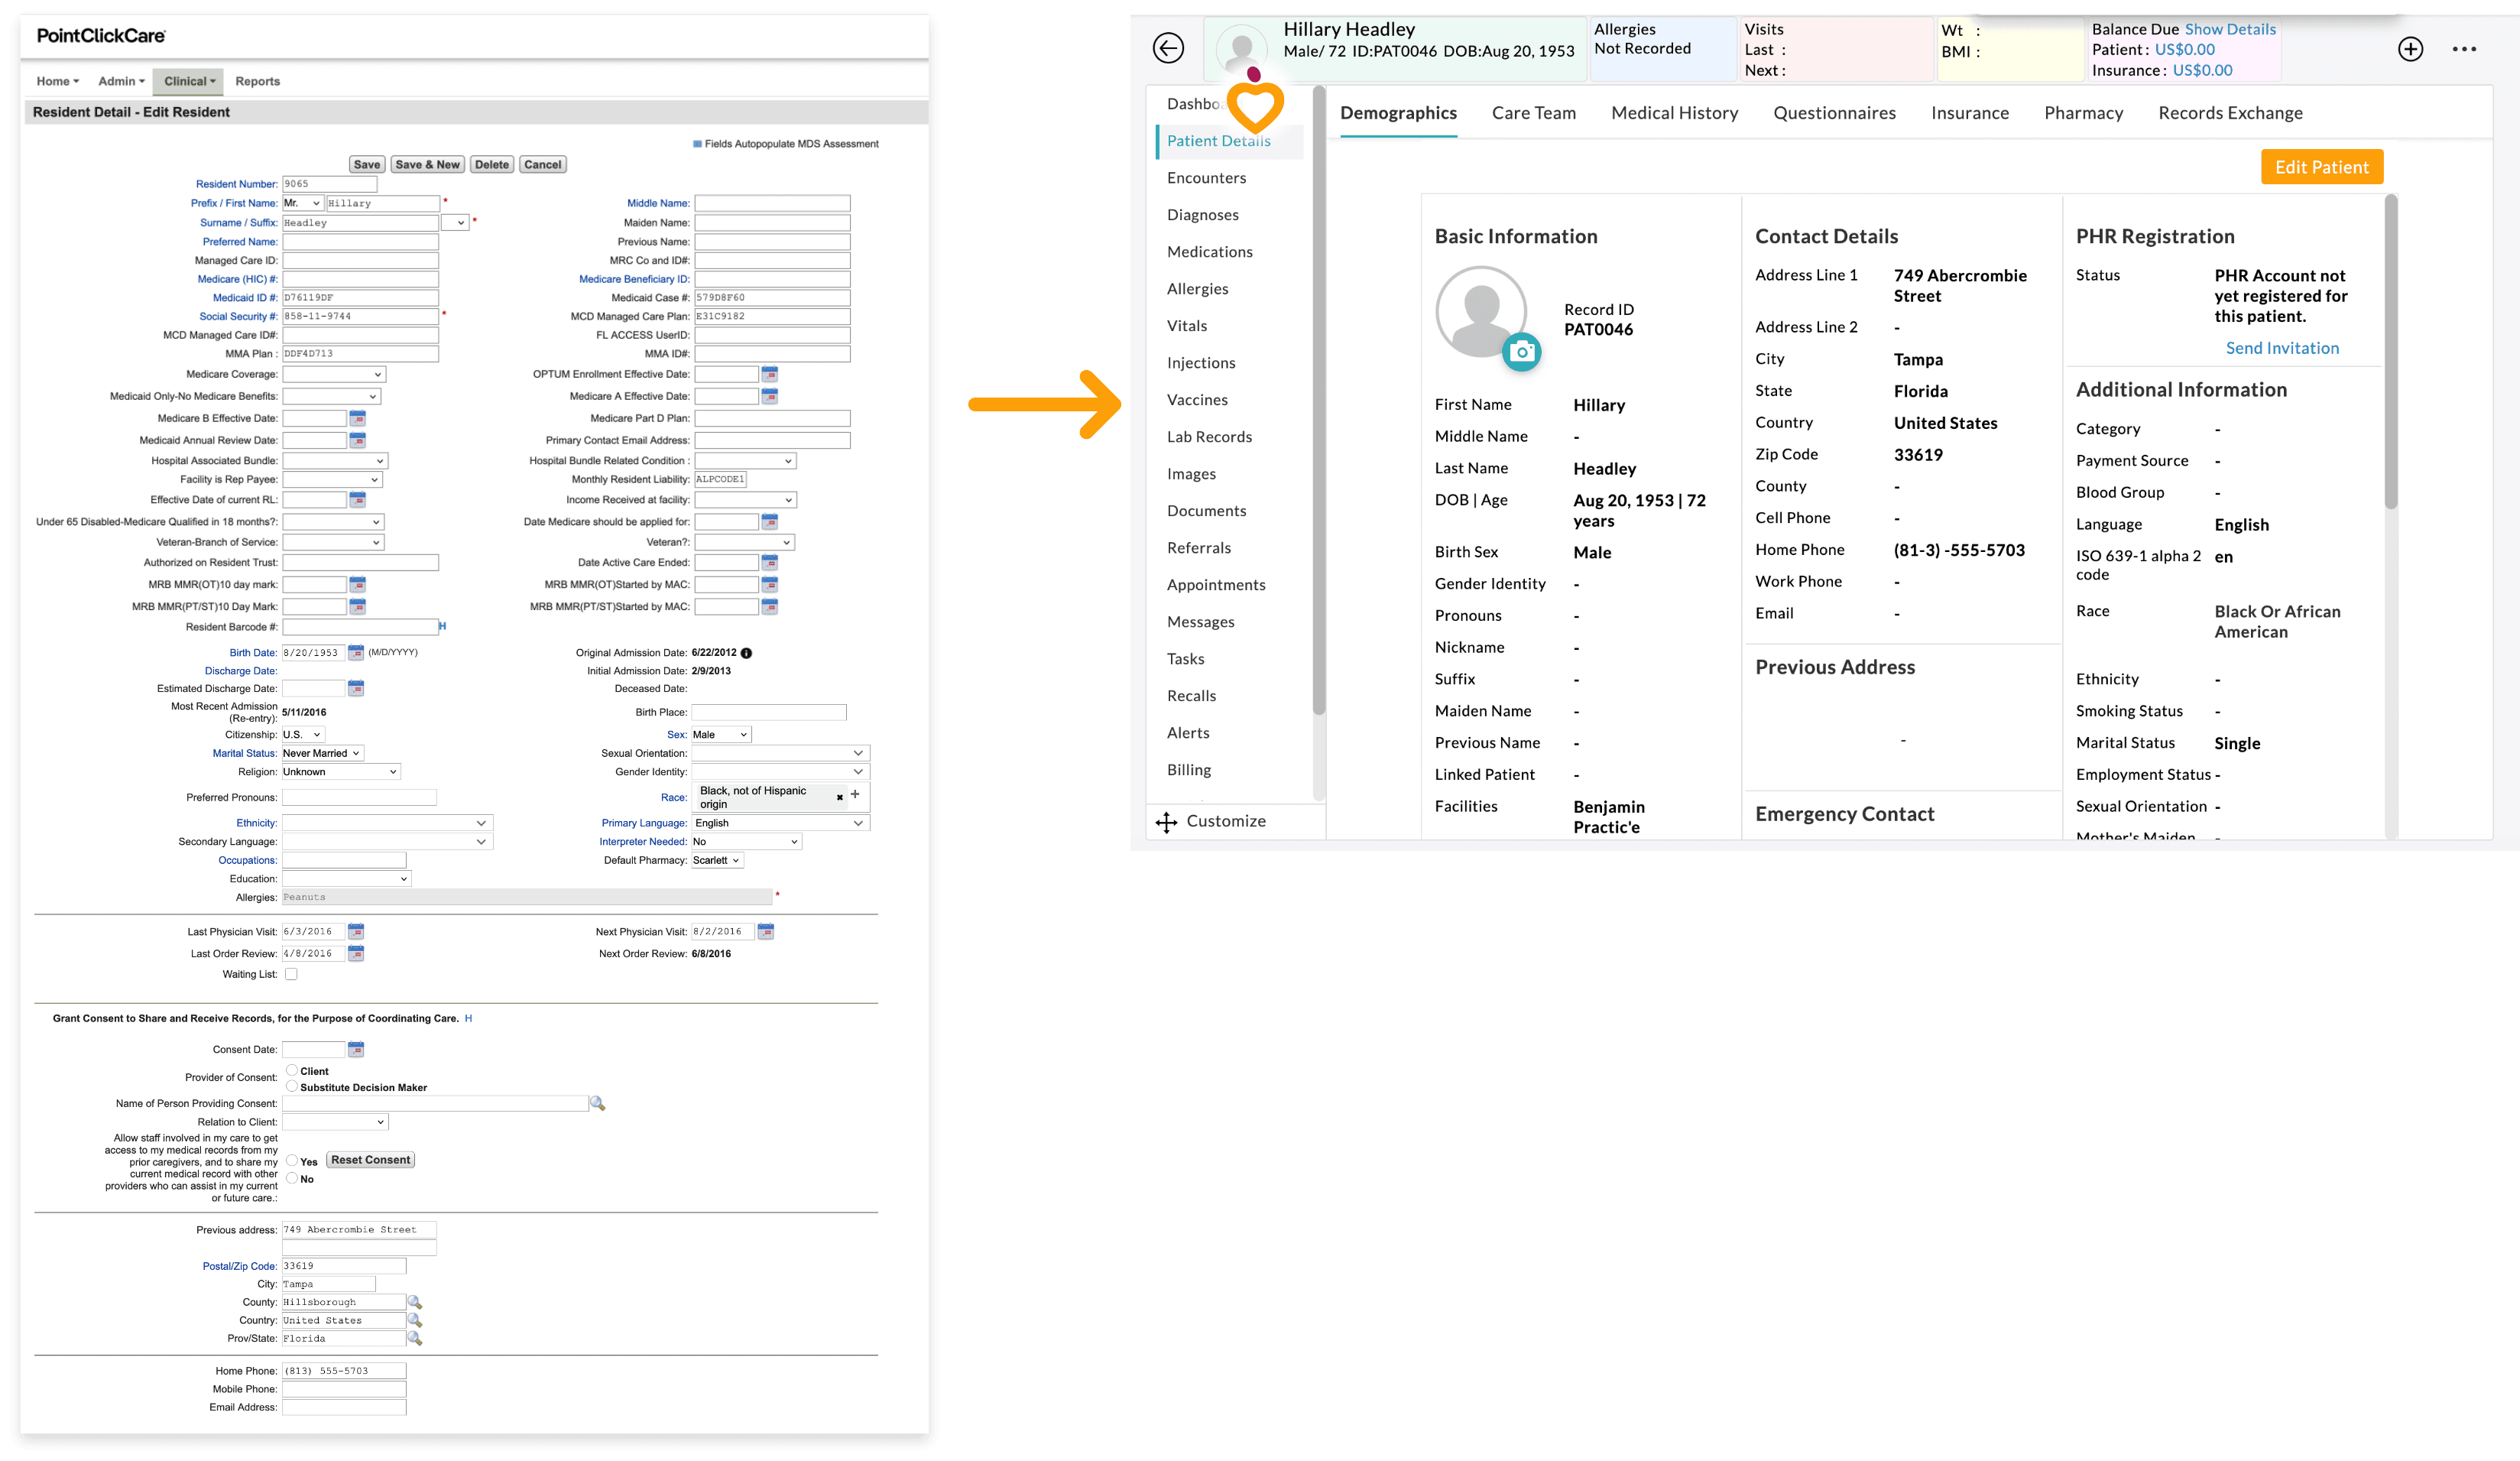This screenshot has width=2520, height=1461.
Task: Open calendar for Next Physician Visit
Action: pyautogui.click(x=766, y=932)
